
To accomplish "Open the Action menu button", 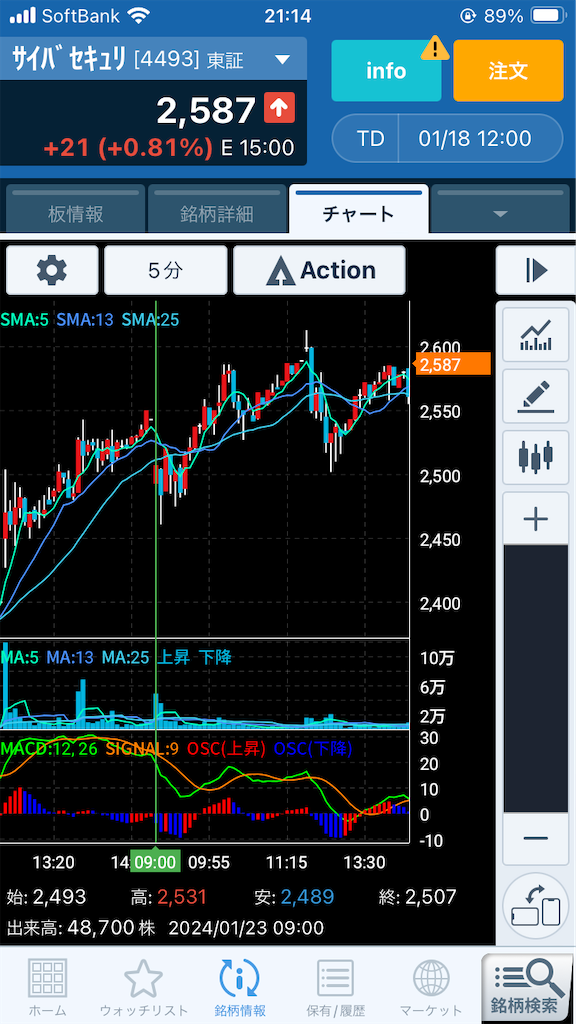I will pyautogui.click(x=319, y=270).
